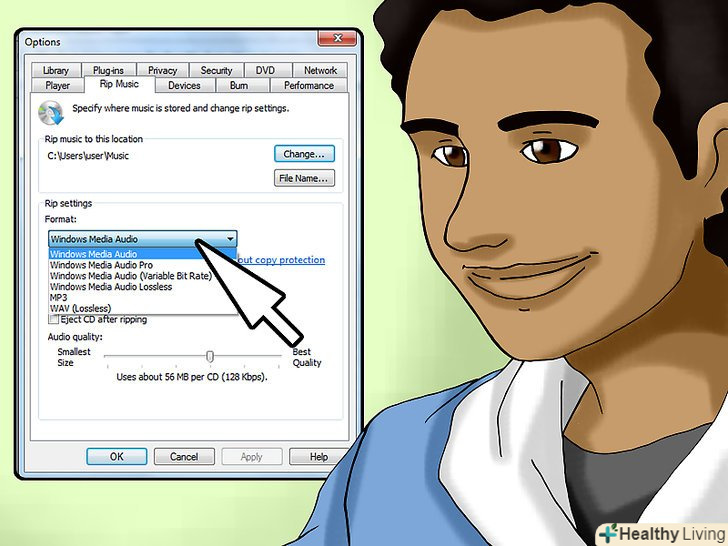Click the Best Quality label

307,358
